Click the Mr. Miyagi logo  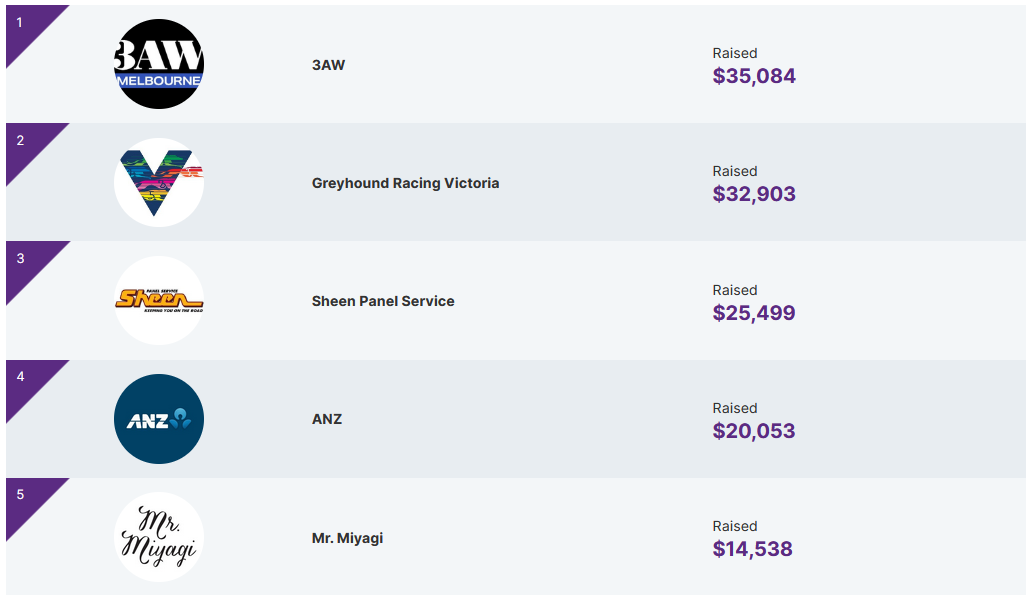[x=159, y=537]
